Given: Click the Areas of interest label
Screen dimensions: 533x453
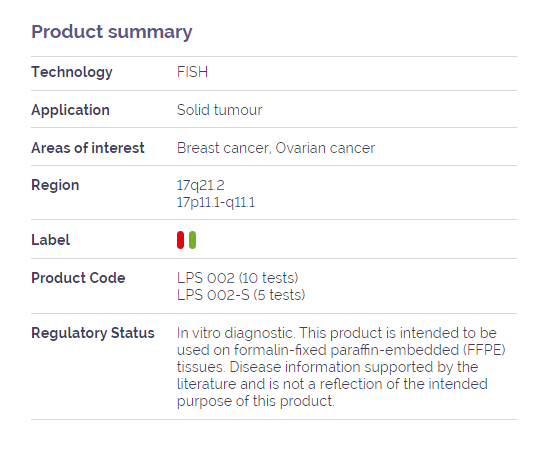Looking at the screenshot, I should (88, 148).
